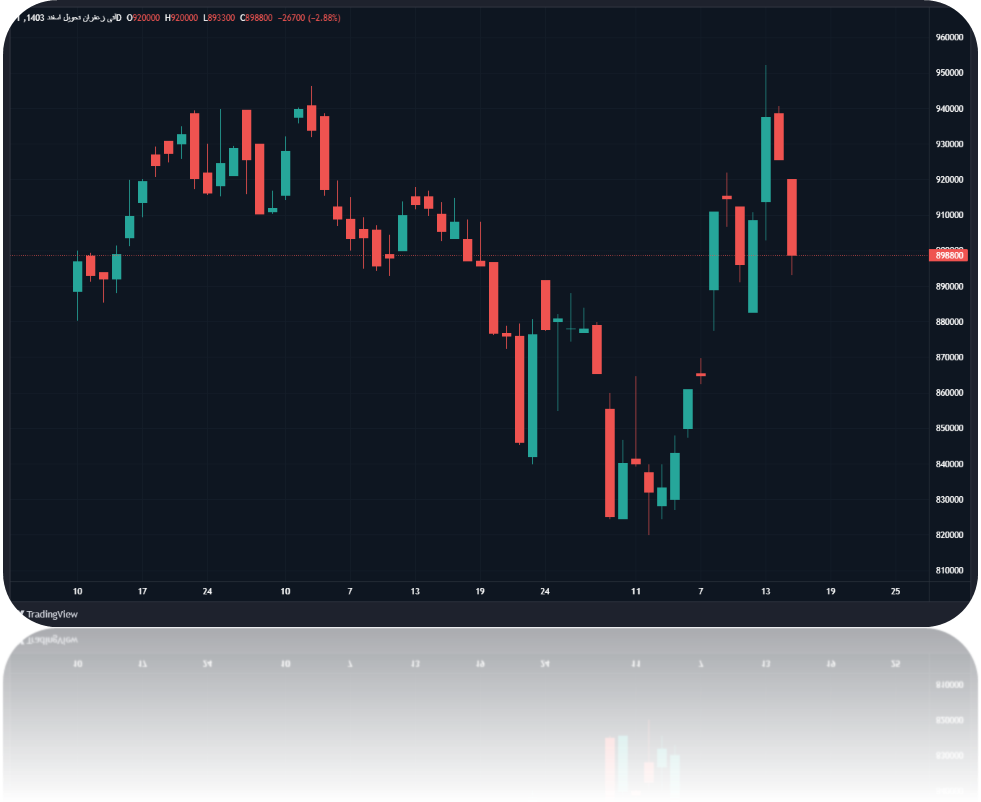Click the red current price label 898800
Screen dimensions: 981x802
click(x=949, y=255)
